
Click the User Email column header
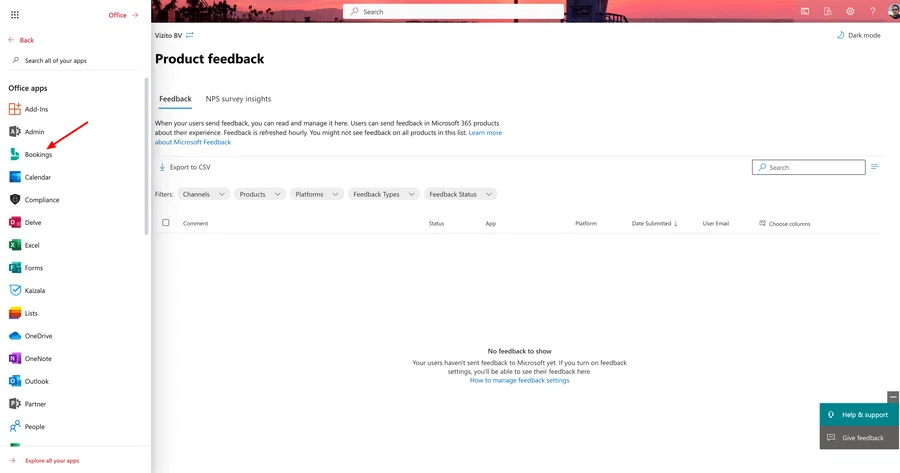click(x=716, y=223)
